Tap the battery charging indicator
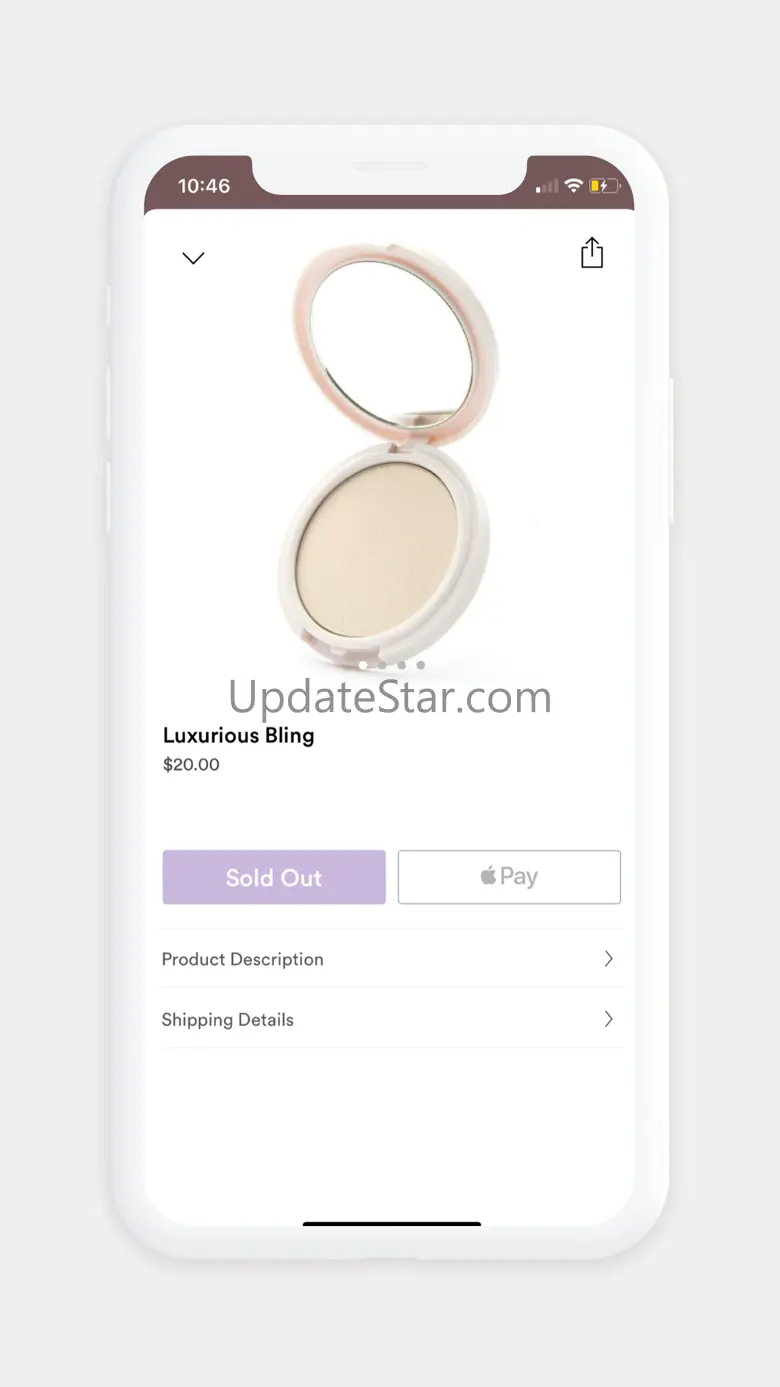The image size is (780, 1387). (604, 186)
